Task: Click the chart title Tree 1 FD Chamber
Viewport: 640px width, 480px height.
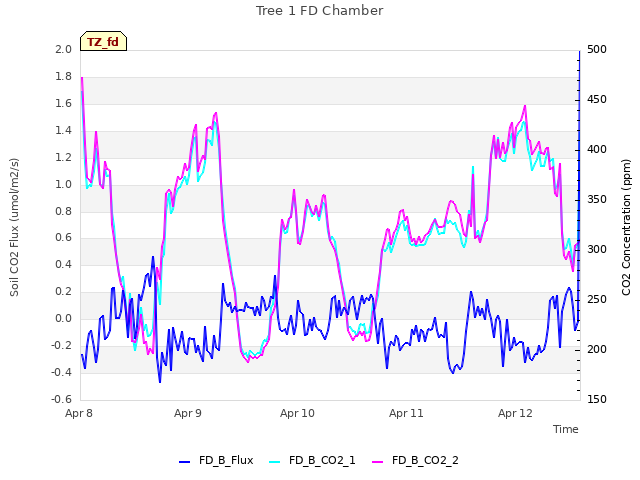Action: 320,11
